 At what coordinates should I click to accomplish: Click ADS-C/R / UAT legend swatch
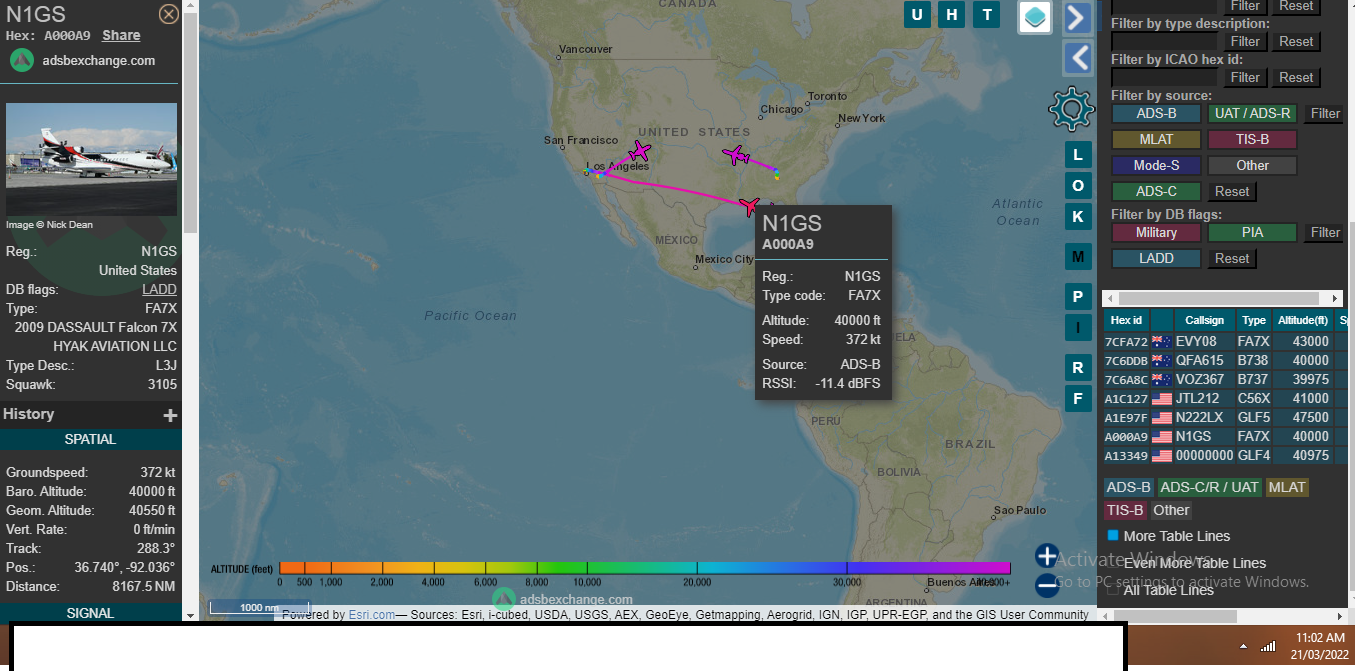1210,487
